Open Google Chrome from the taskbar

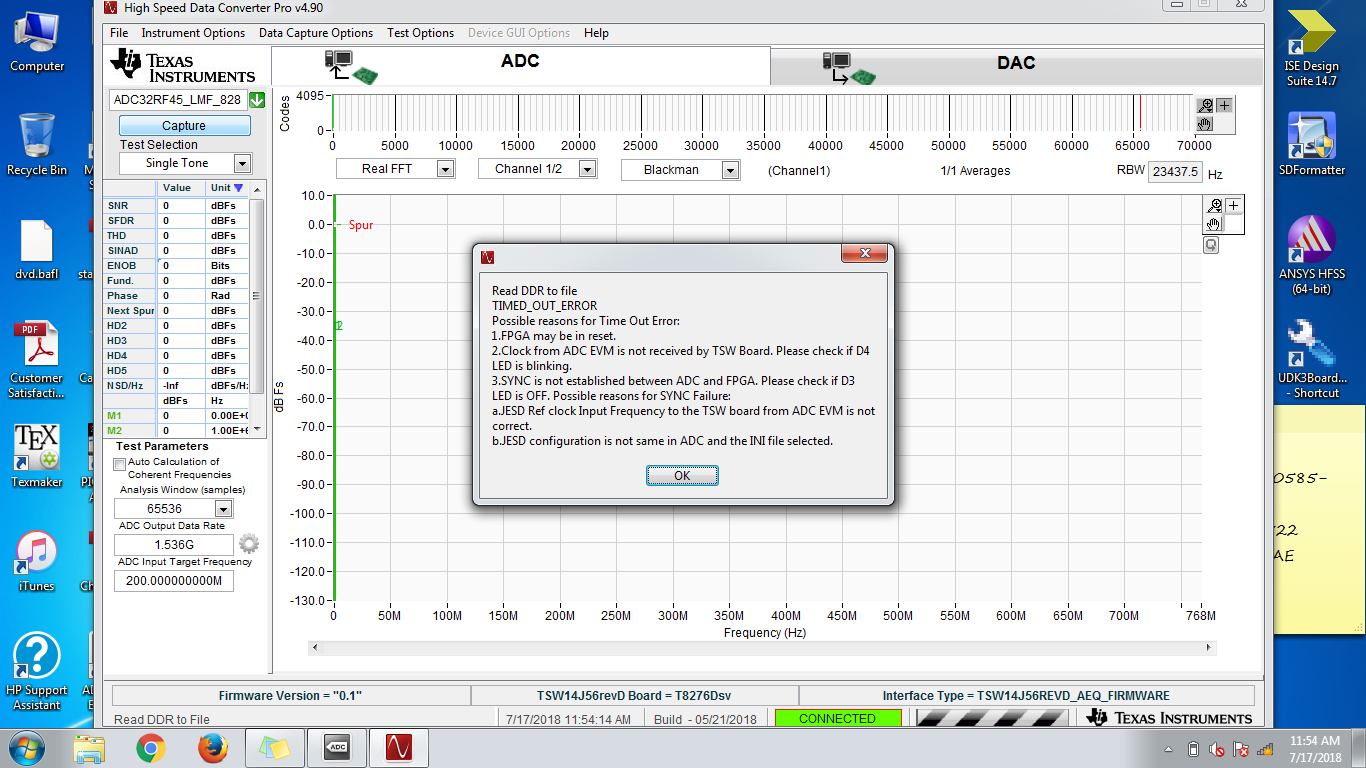point(151,748)
